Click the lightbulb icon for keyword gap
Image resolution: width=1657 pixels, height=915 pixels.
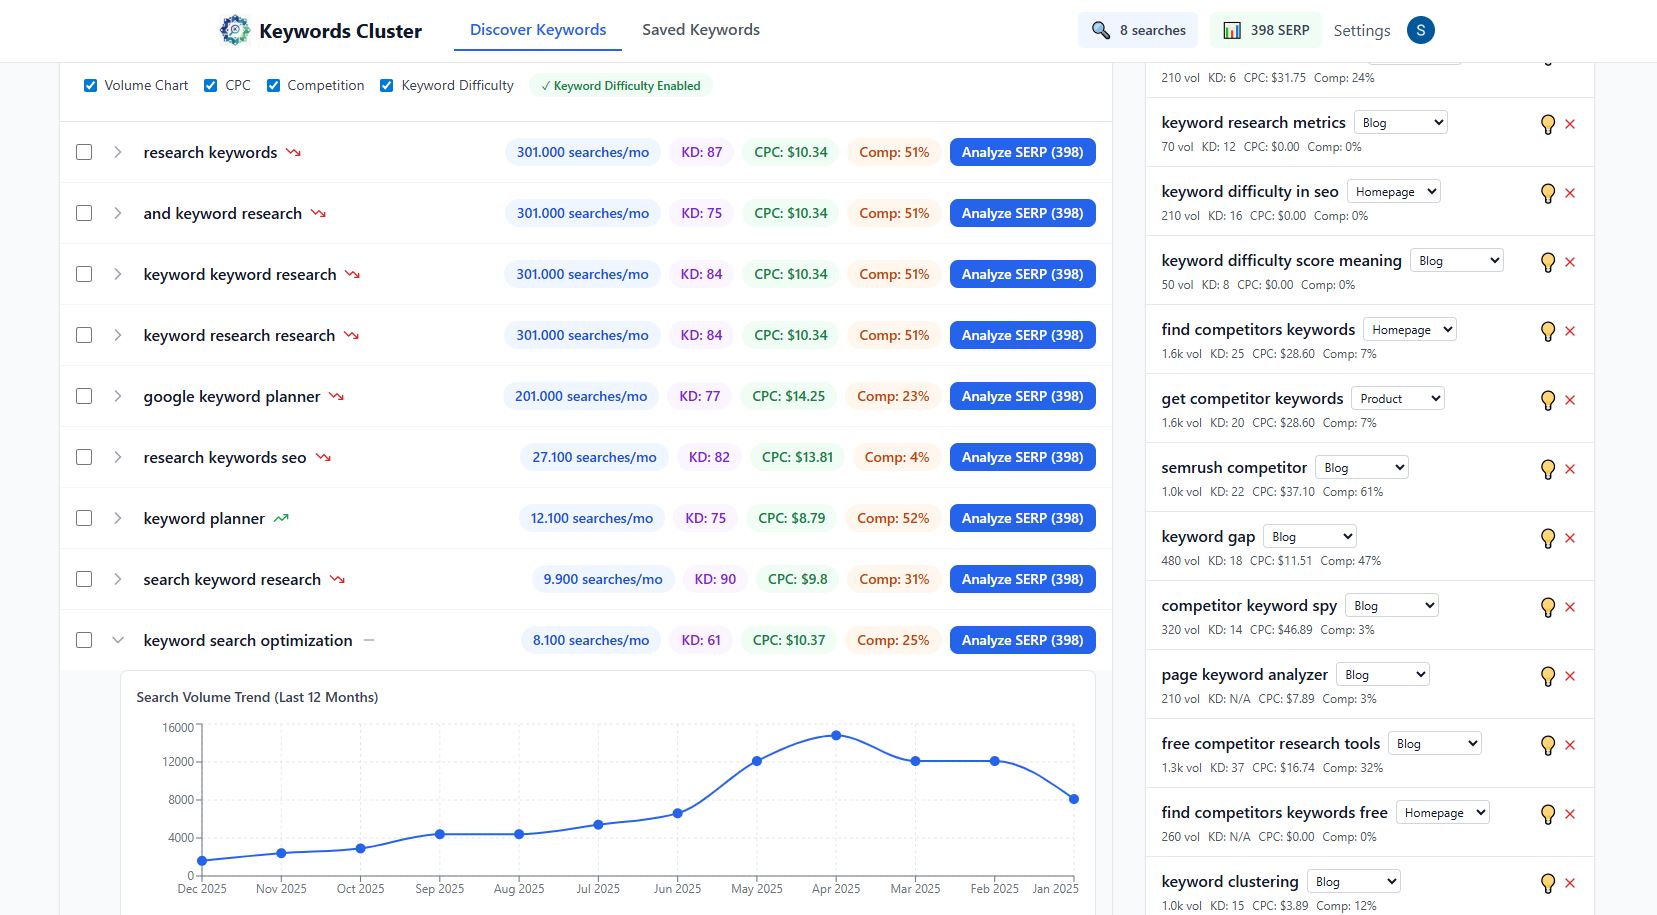tap(1548, 537)
